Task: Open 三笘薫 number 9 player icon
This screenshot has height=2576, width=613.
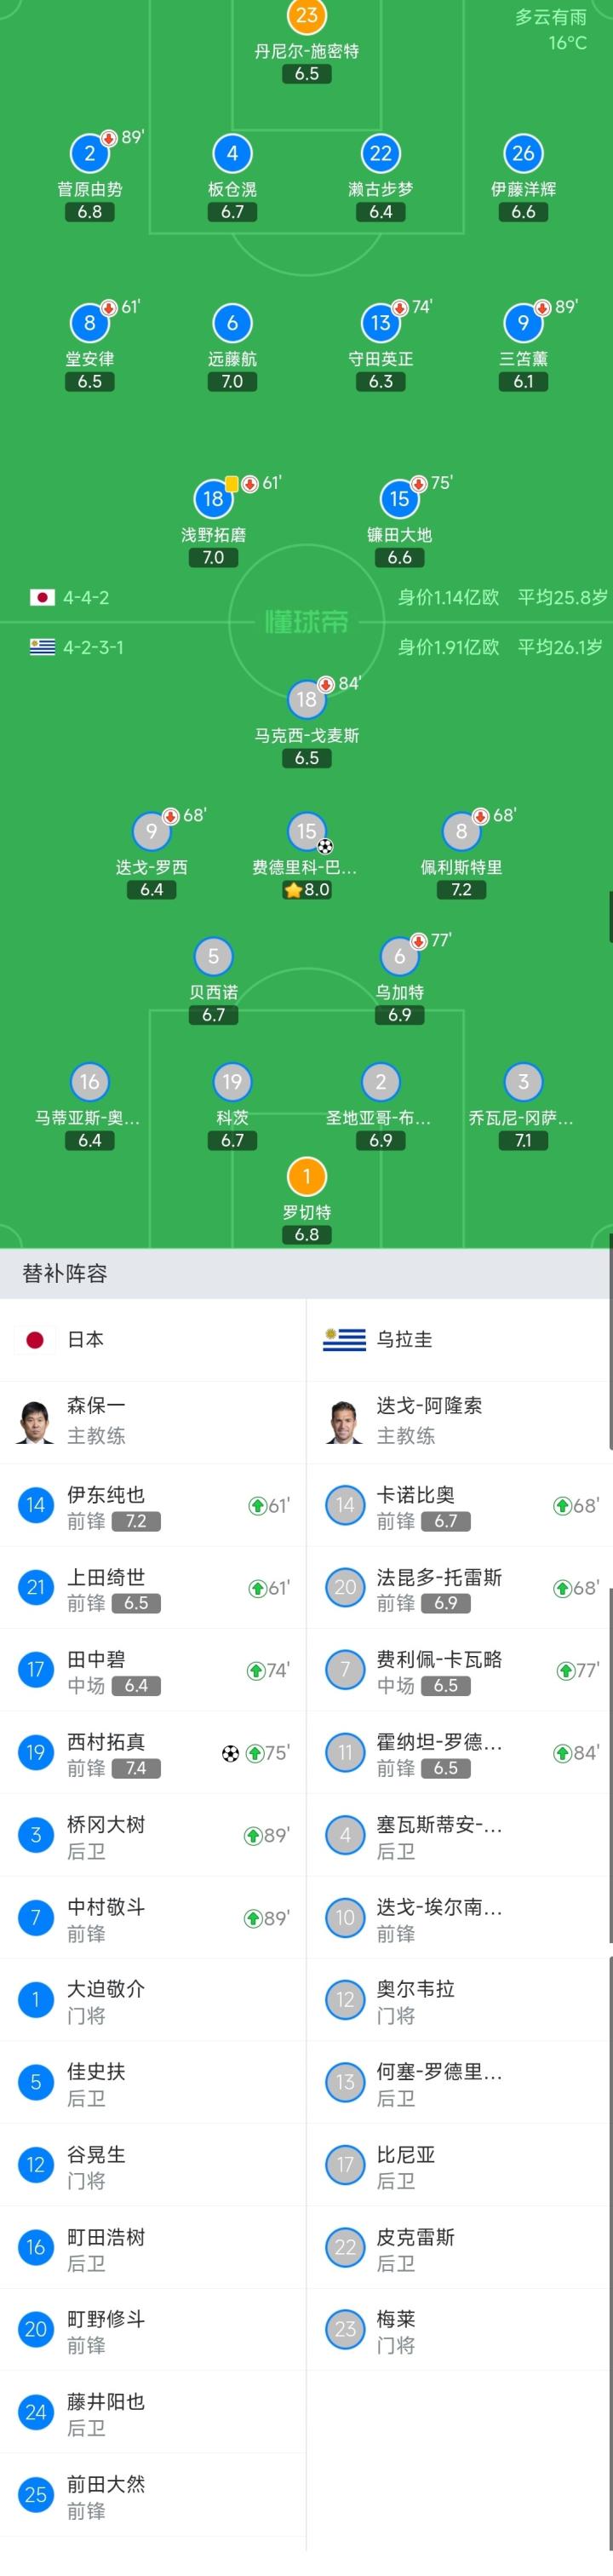Action: pos(523,323)
